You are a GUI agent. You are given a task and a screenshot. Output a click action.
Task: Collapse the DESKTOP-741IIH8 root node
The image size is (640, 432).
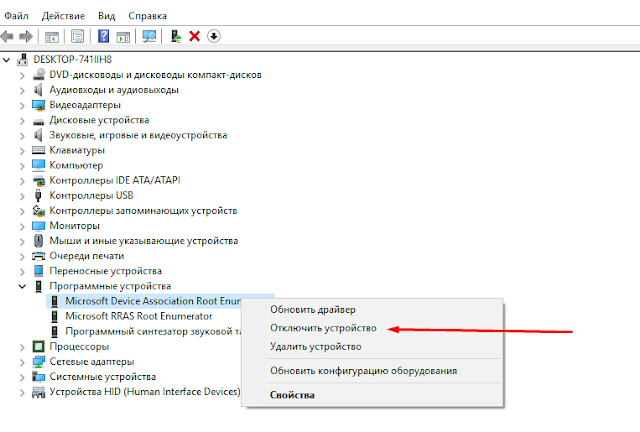[x=6, y=60]
